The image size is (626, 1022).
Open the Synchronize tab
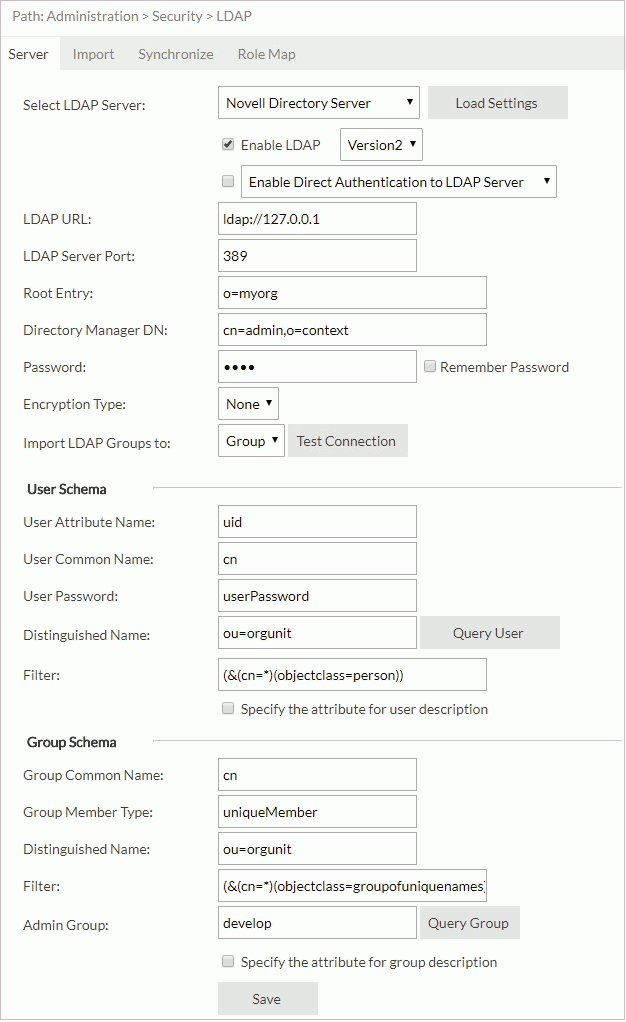coord(175,54)
